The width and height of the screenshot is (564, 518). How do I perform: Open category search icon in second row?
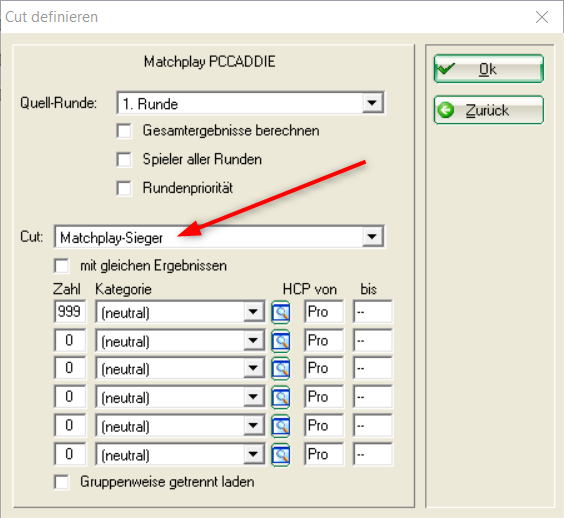point(281,340)
